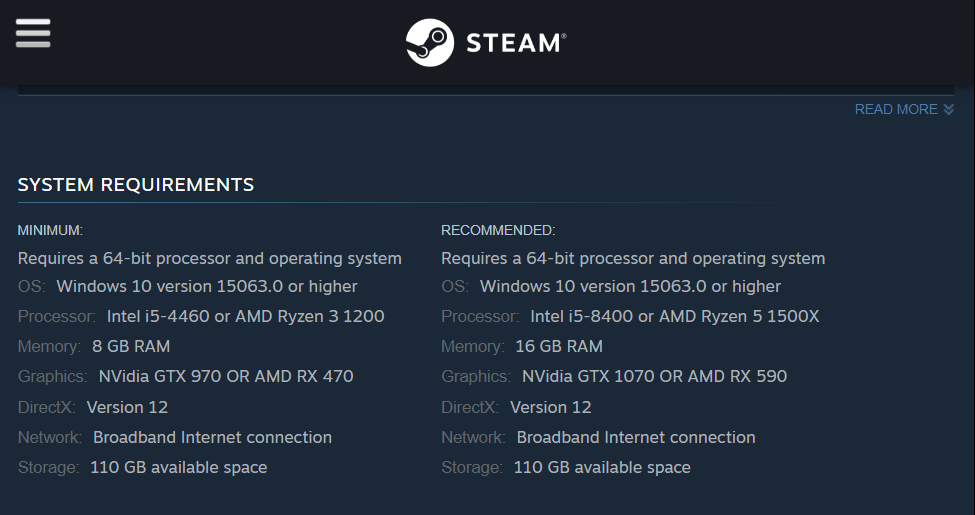Expand description using READ MORE chevron
The image size is (975, 515).
click(948, 109)
